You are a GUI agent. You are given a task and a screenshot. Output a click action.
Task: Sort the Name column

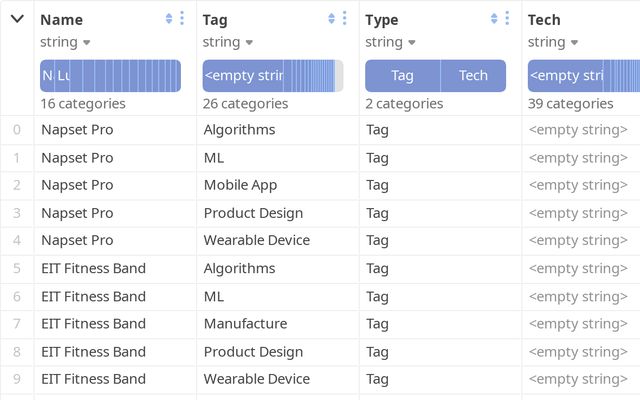pos(169,19)
